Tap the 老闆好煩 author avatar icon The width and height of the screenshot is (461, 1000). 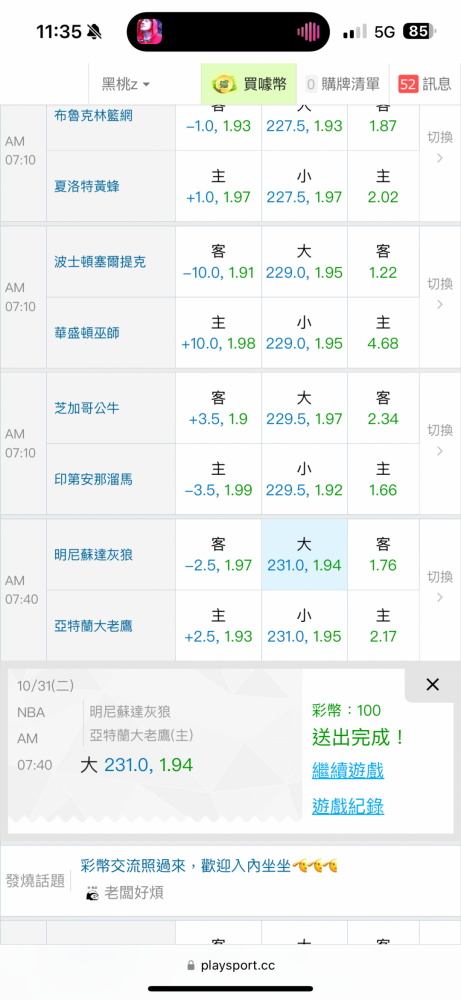click(x=92, y=893)
